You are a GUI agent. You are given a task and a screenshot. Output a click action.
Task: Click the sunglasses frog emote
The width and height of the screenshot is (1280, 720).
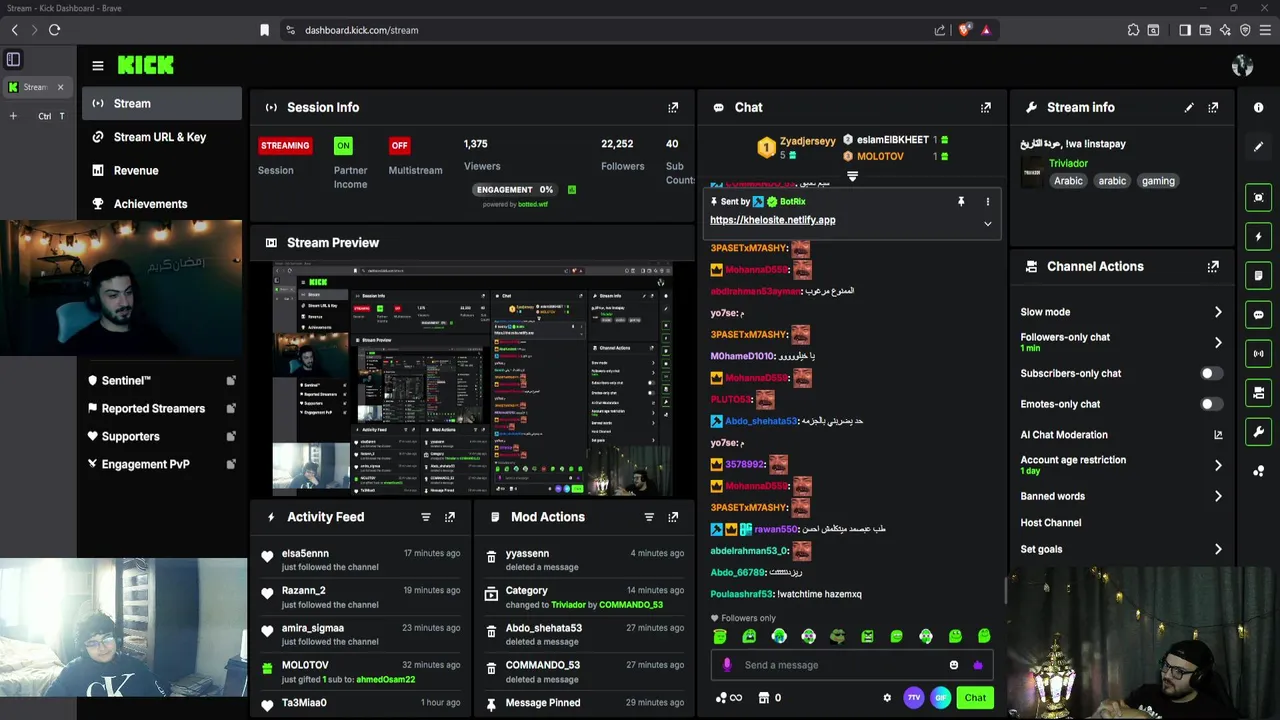pos(838,636)
